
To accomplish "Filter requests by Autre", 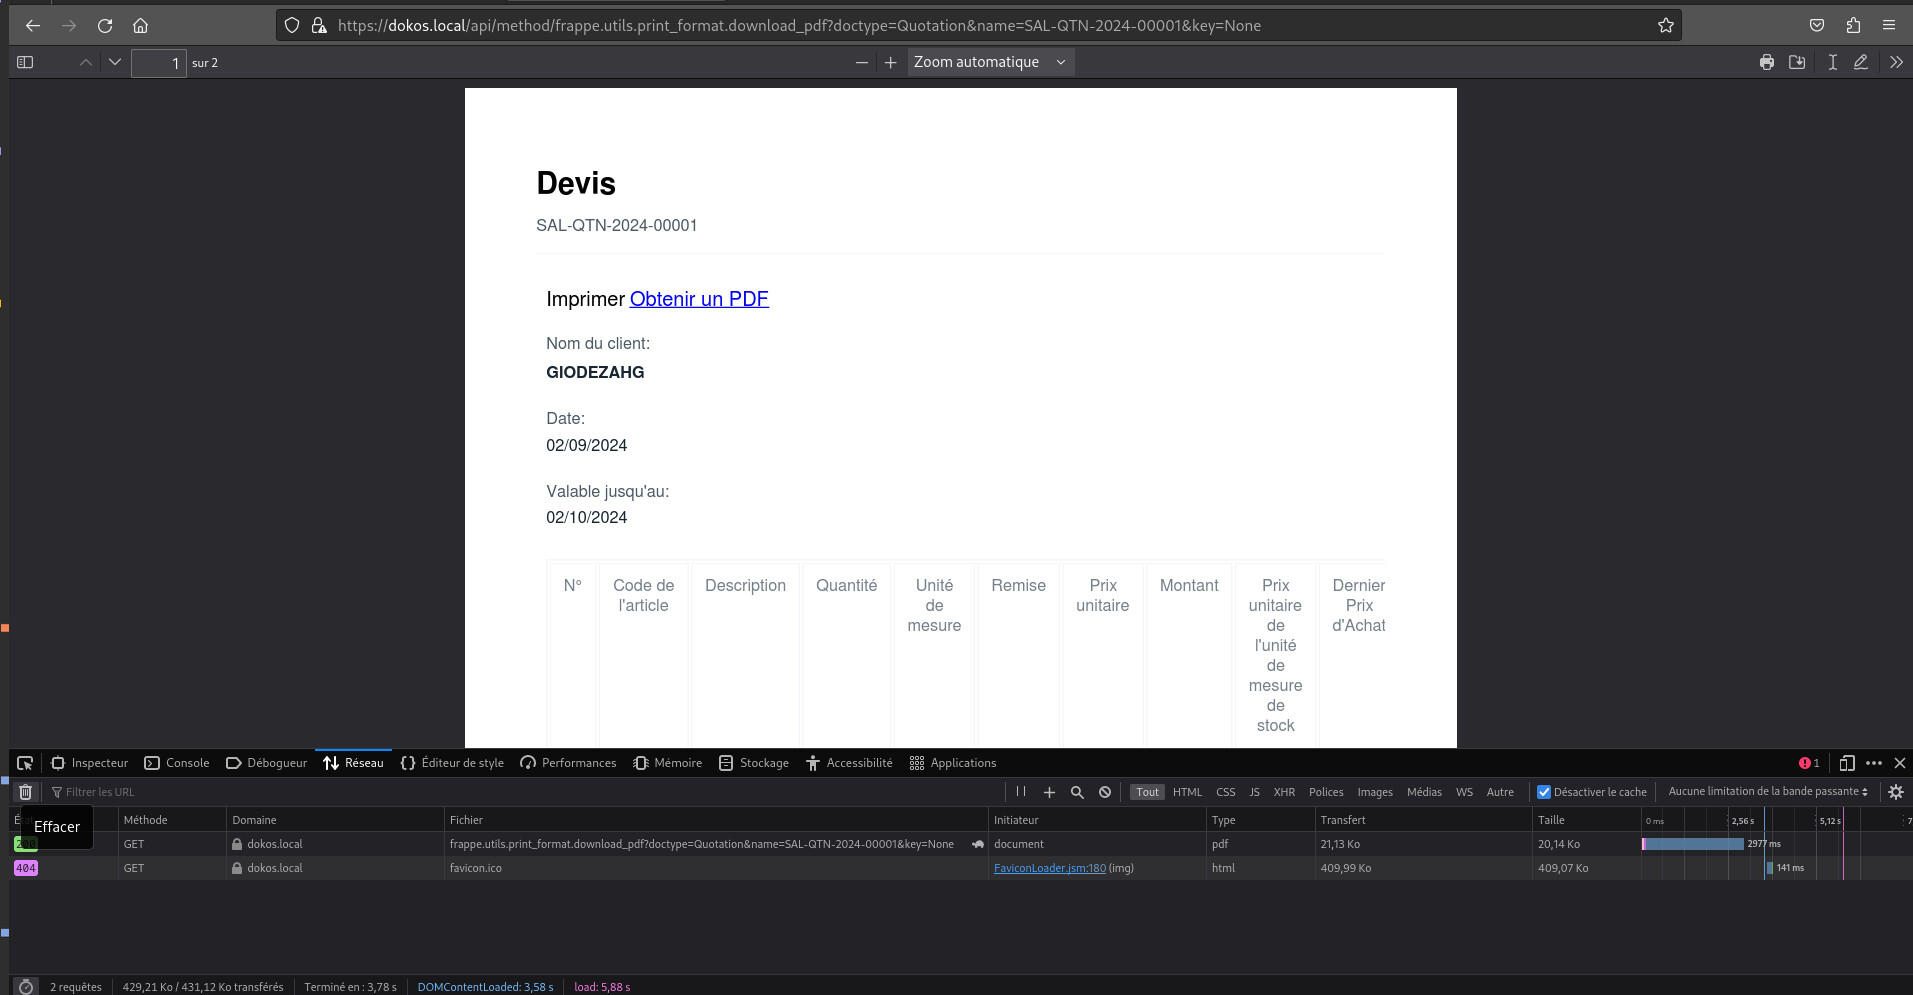I will [1500, 792].
